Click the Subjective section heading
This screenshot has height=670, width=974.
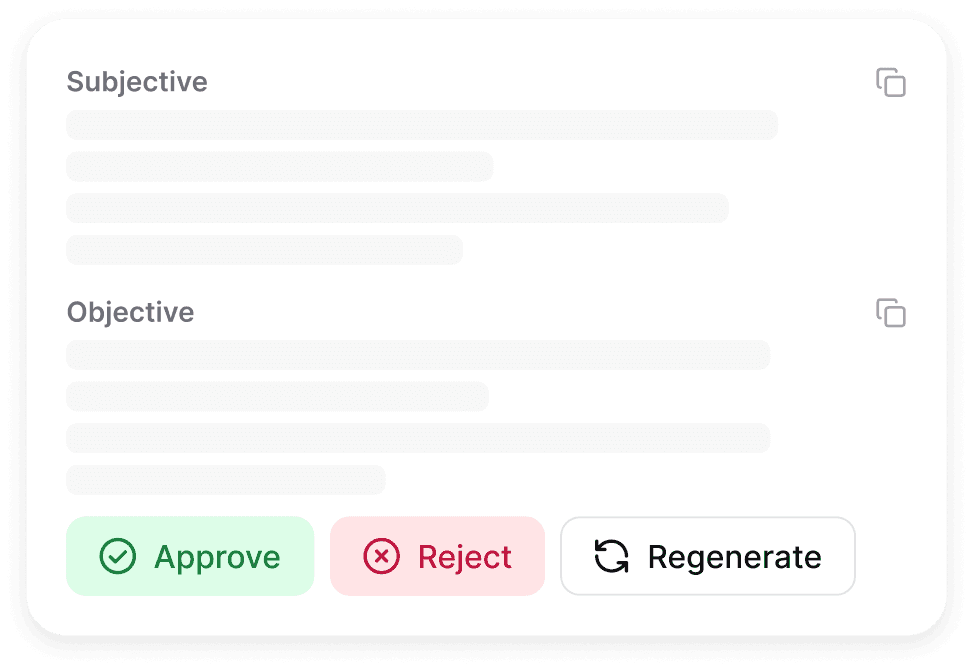[x=137, y=82]
